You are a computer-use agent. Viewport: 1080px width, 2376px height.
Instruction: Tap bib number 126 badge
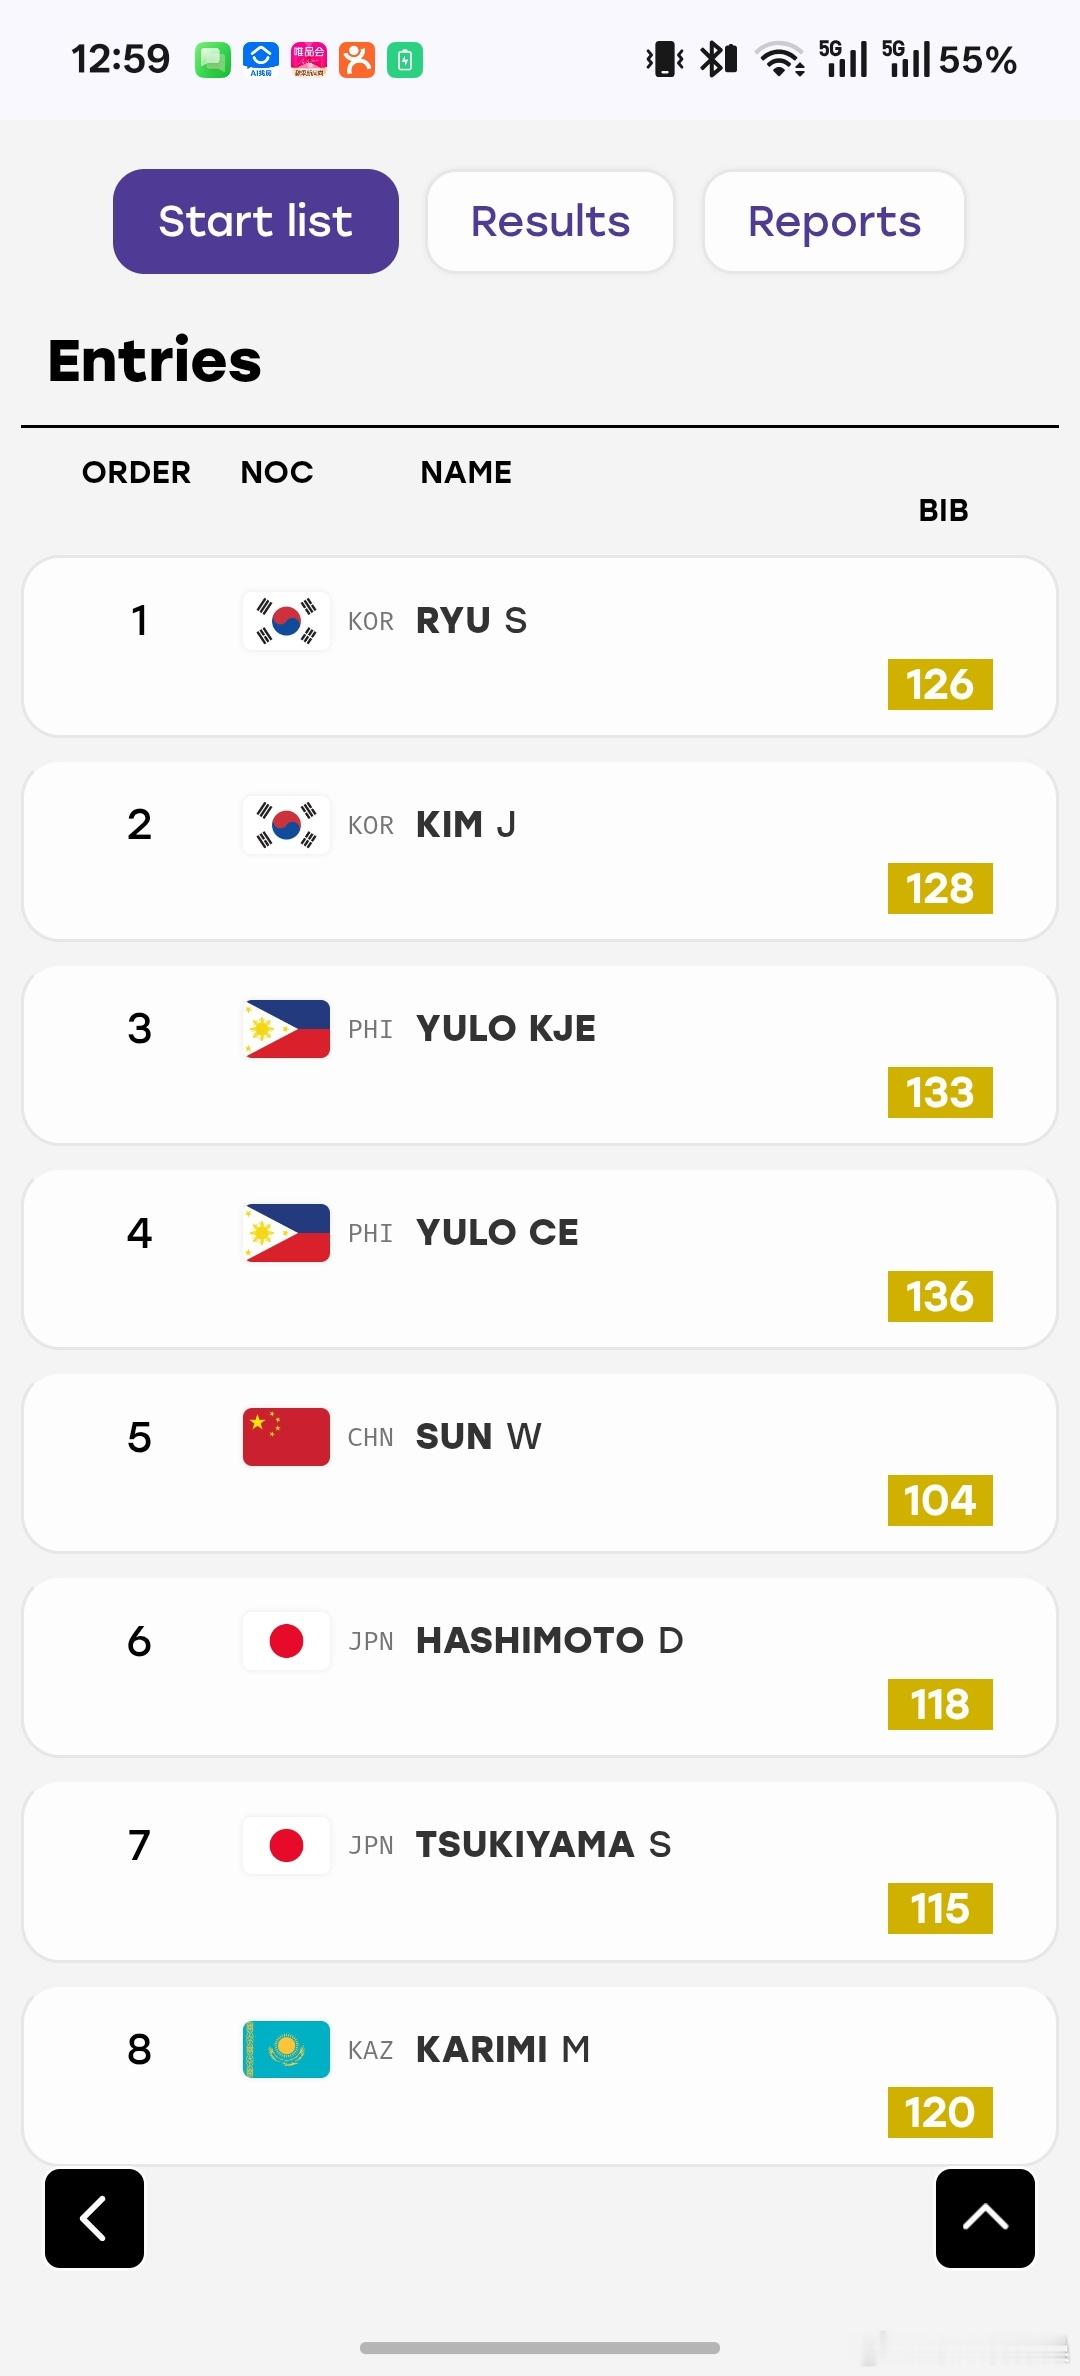[x=940, y=684]
